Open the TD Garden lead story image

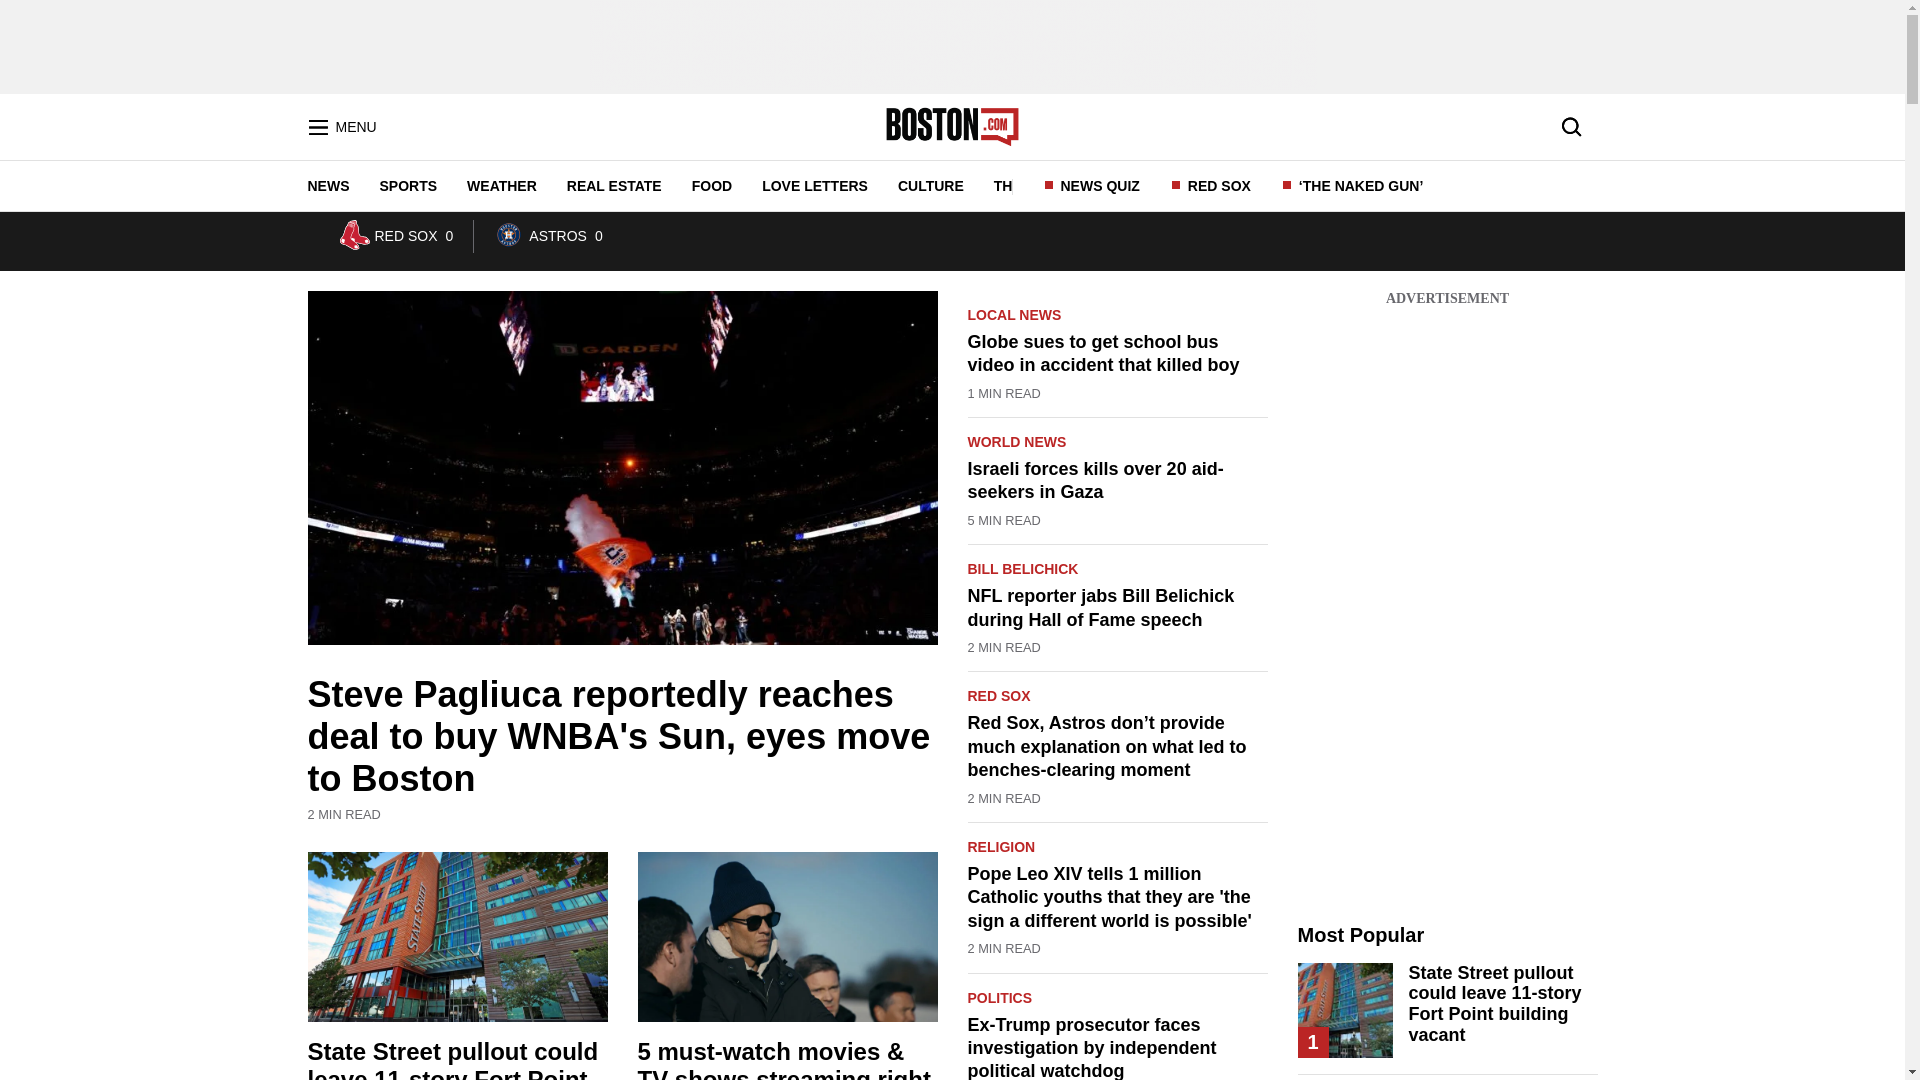[x=622, y=468]
